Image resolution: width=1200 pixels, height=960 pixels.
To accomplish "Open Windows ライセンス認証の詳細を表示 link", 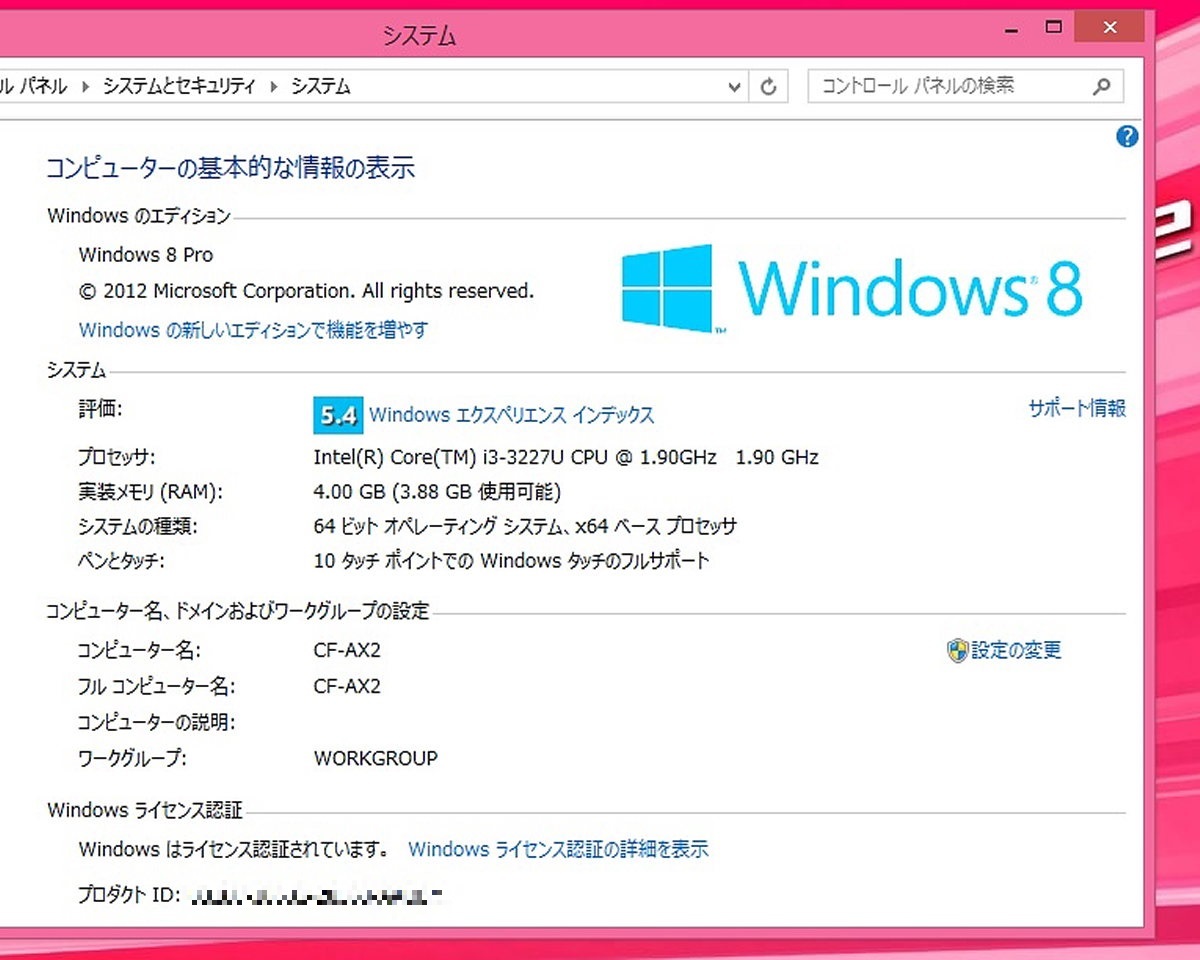I will (x=558, y=850).
